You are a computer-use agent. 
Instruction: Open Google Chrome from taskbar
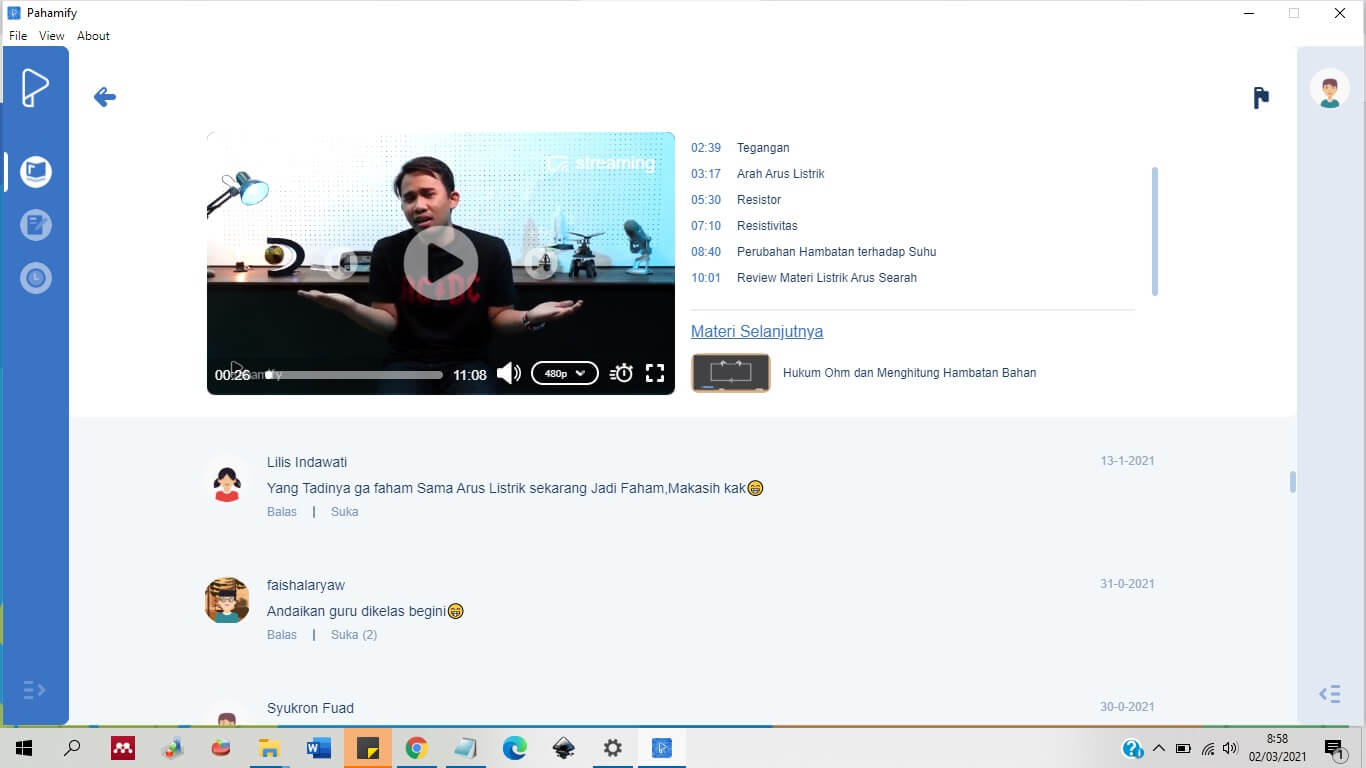(417, 748)
